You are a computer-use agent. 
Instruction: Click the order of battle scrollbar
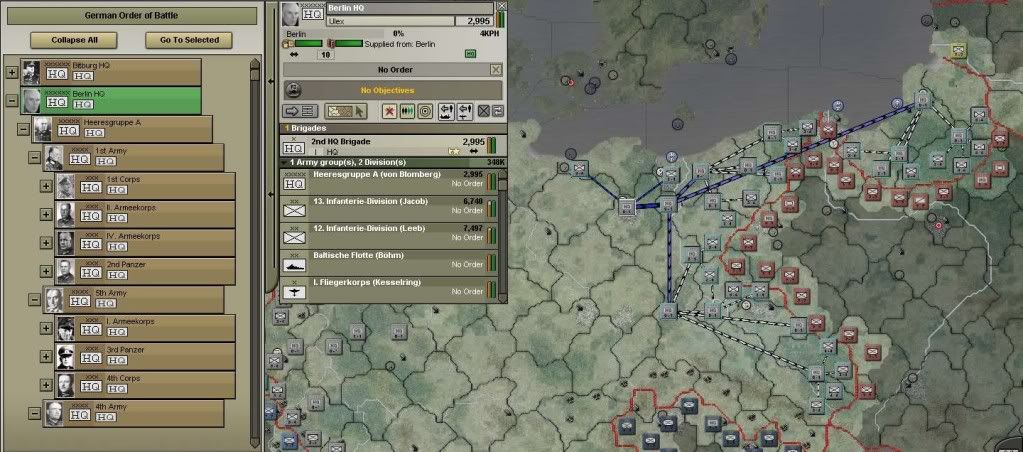point(255,251)
